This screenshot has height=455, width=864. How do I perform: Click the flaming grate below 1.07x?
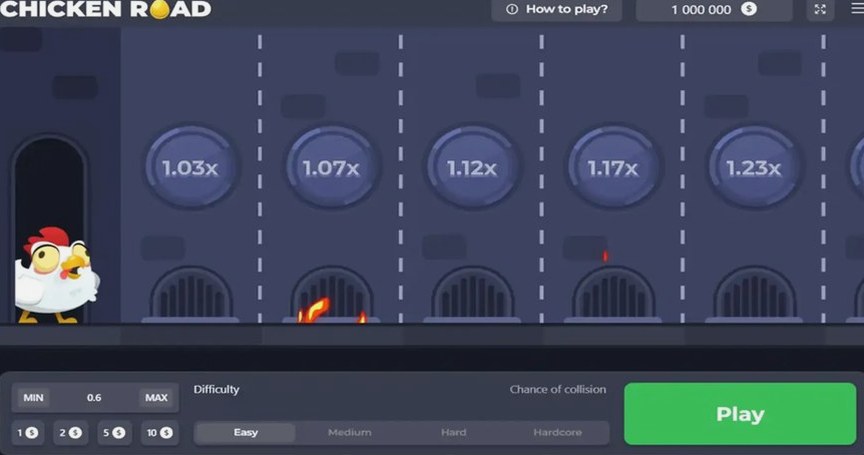[x=332, y=294]
